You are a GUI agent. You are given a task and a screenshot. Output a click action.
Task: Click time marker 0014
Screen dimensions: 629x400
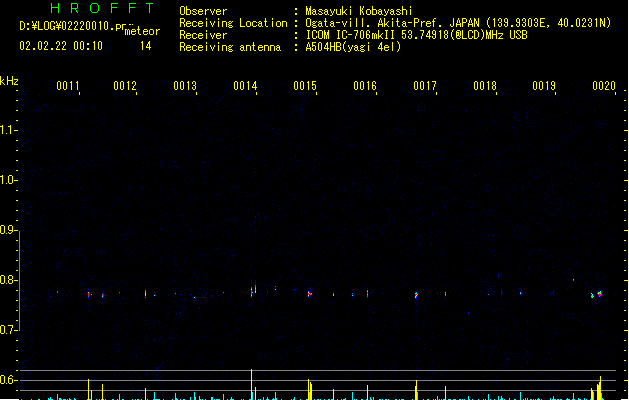245,86
